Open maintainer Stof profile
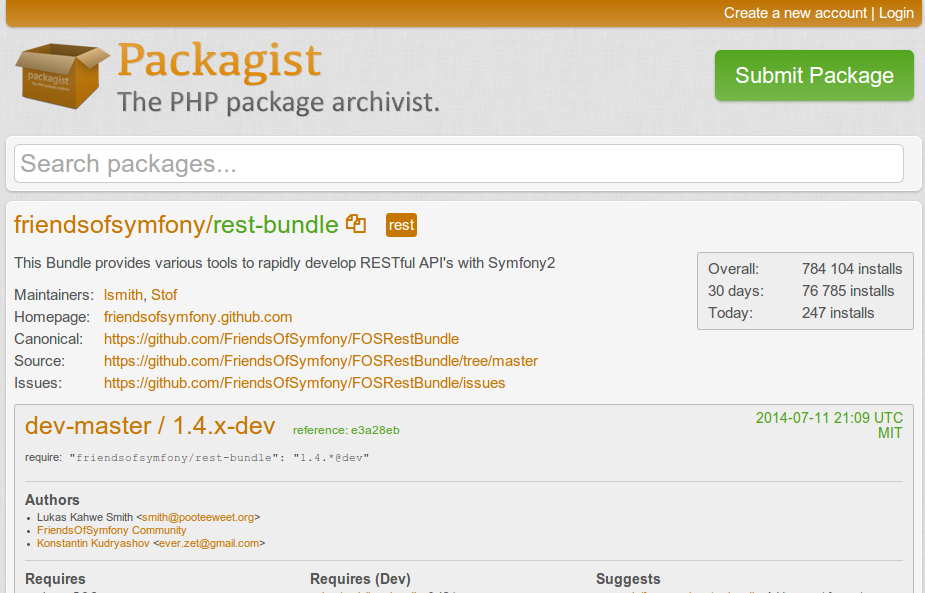The height and width of the screenshot is (593, 925). coord(164,295)
